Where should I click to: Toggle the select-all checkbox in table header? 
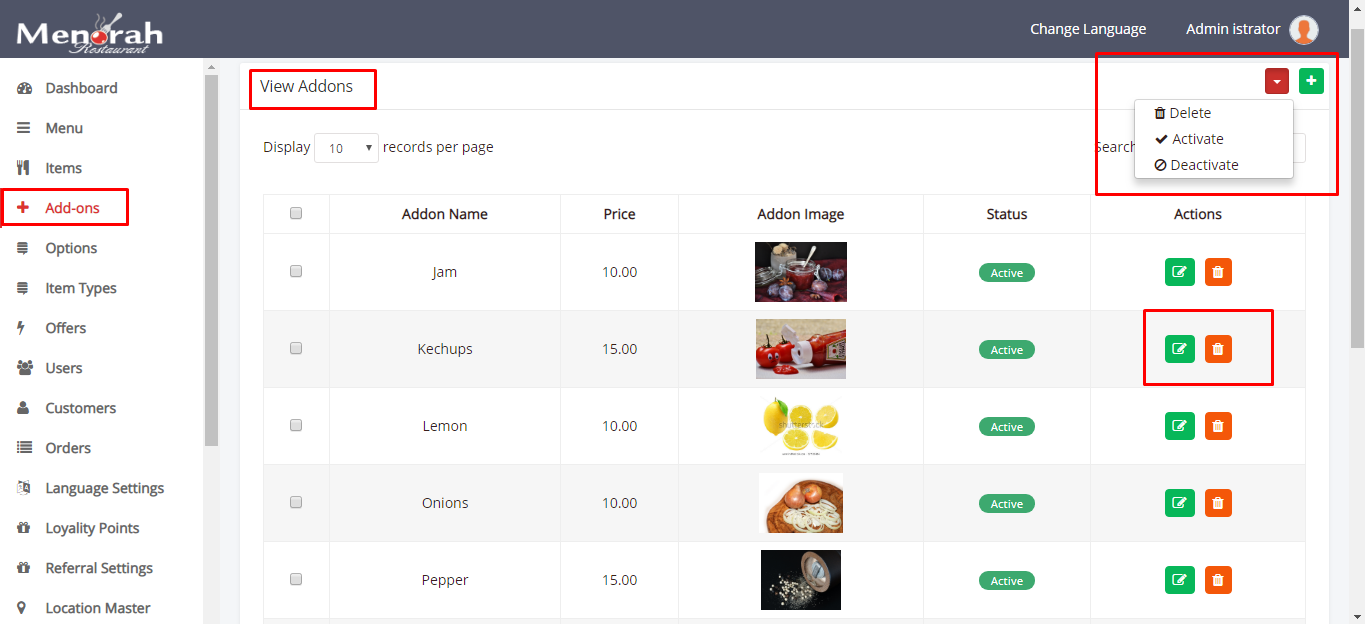click(x=296, y=213)
